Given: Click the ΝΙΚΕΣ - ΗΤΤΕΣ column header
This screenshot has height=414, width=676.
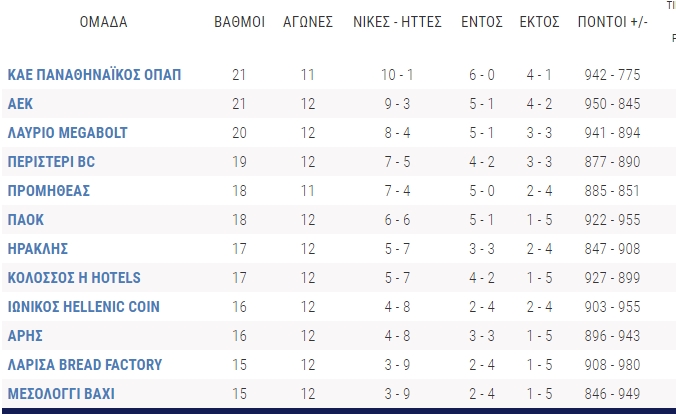Looking at the screenshot, I should 397,22.
